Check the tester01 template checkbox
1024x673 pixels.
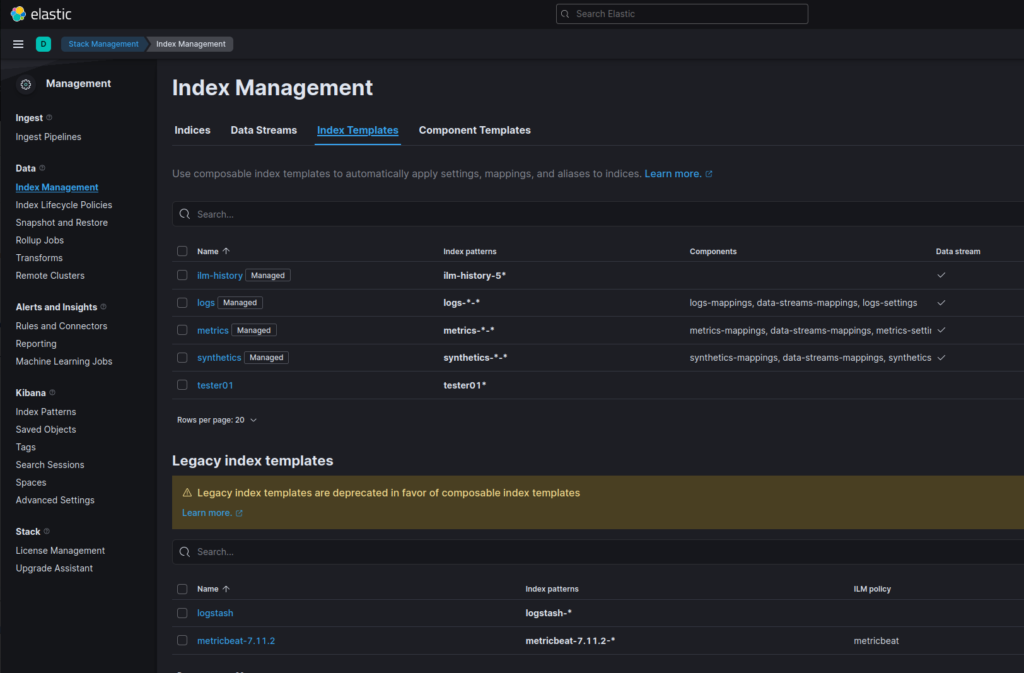[x=182, y=385]
